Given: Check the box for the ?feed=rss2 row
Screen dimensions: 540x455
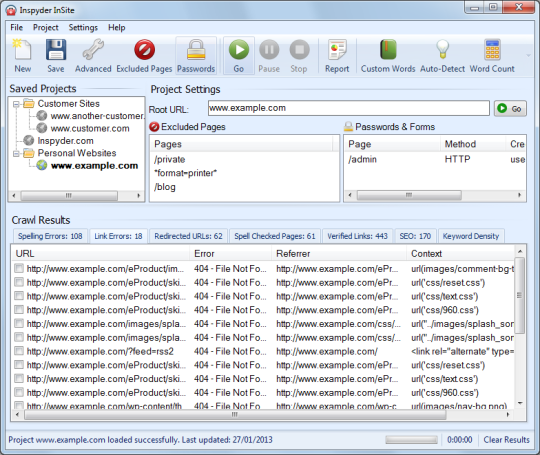Looking at the screenshot, I should [19, 351].
